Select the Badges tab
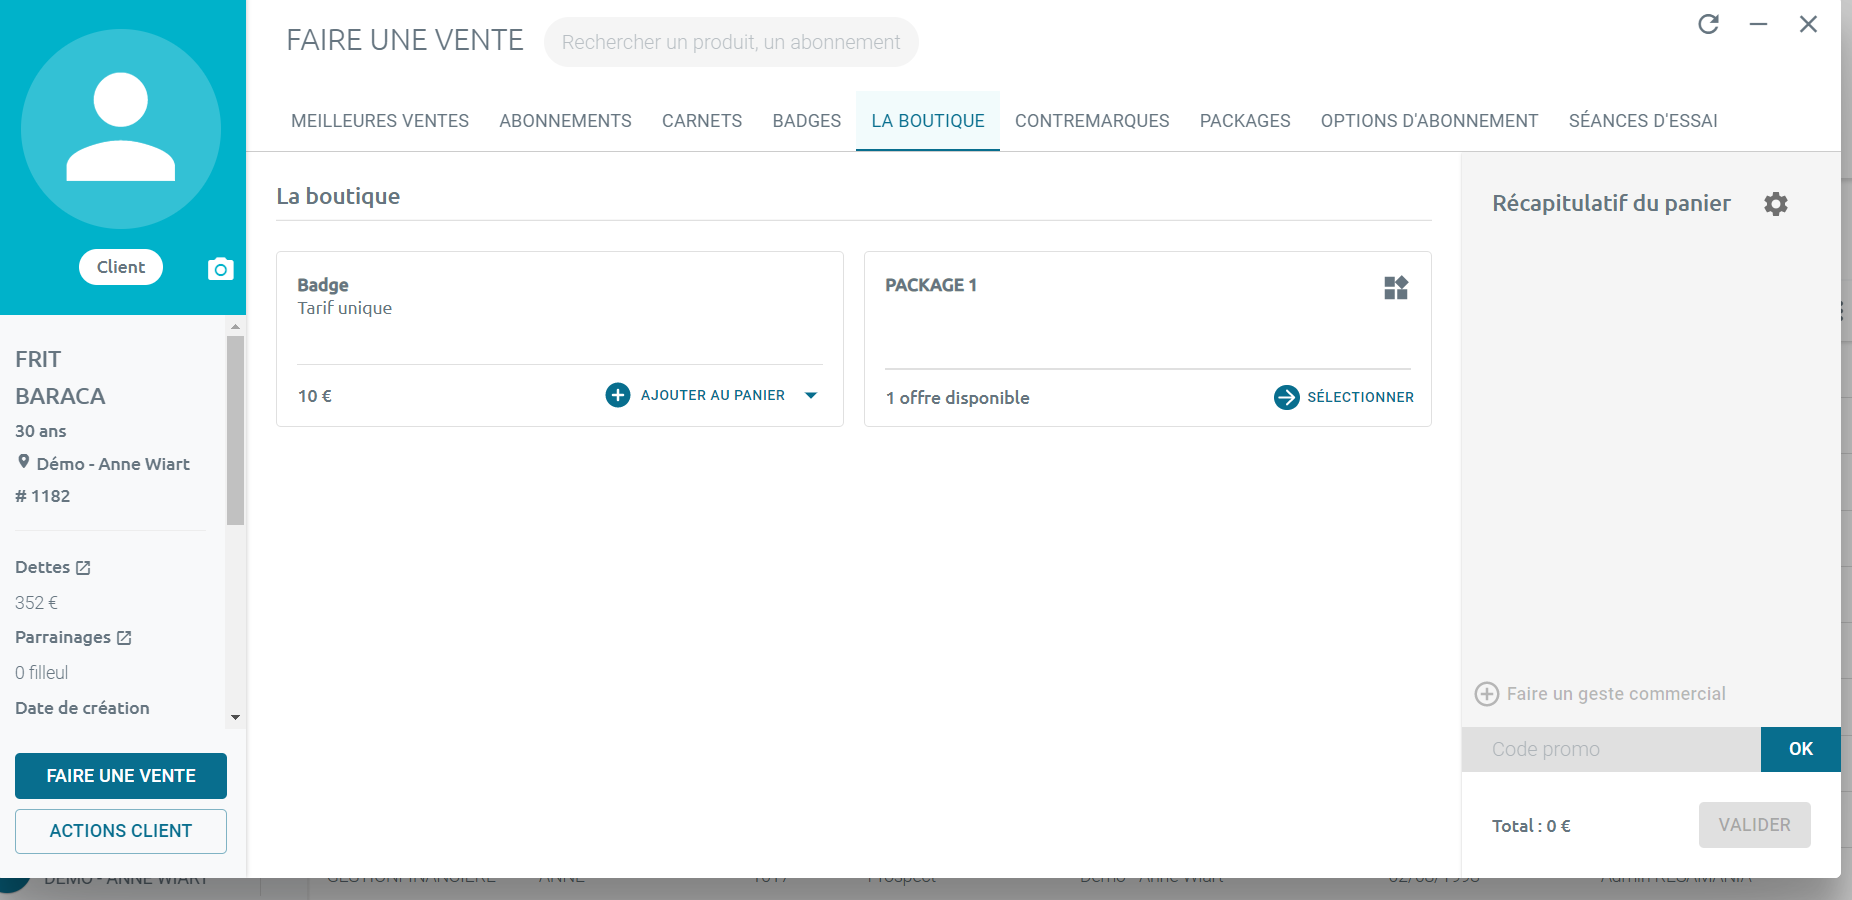 click(806, 121)
